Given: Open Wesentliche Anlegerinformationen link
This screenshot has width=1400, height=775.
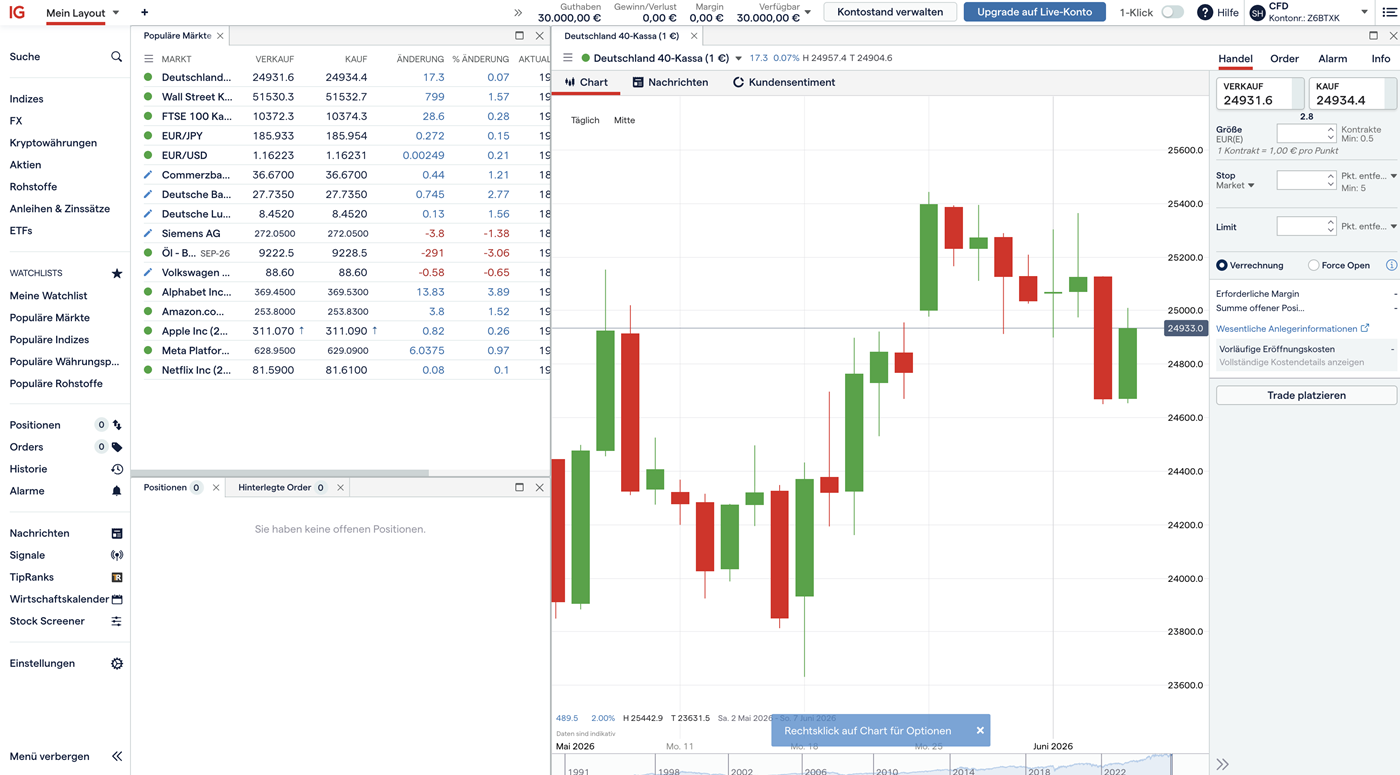Looking at the screenshot, I should (1292, 329).
